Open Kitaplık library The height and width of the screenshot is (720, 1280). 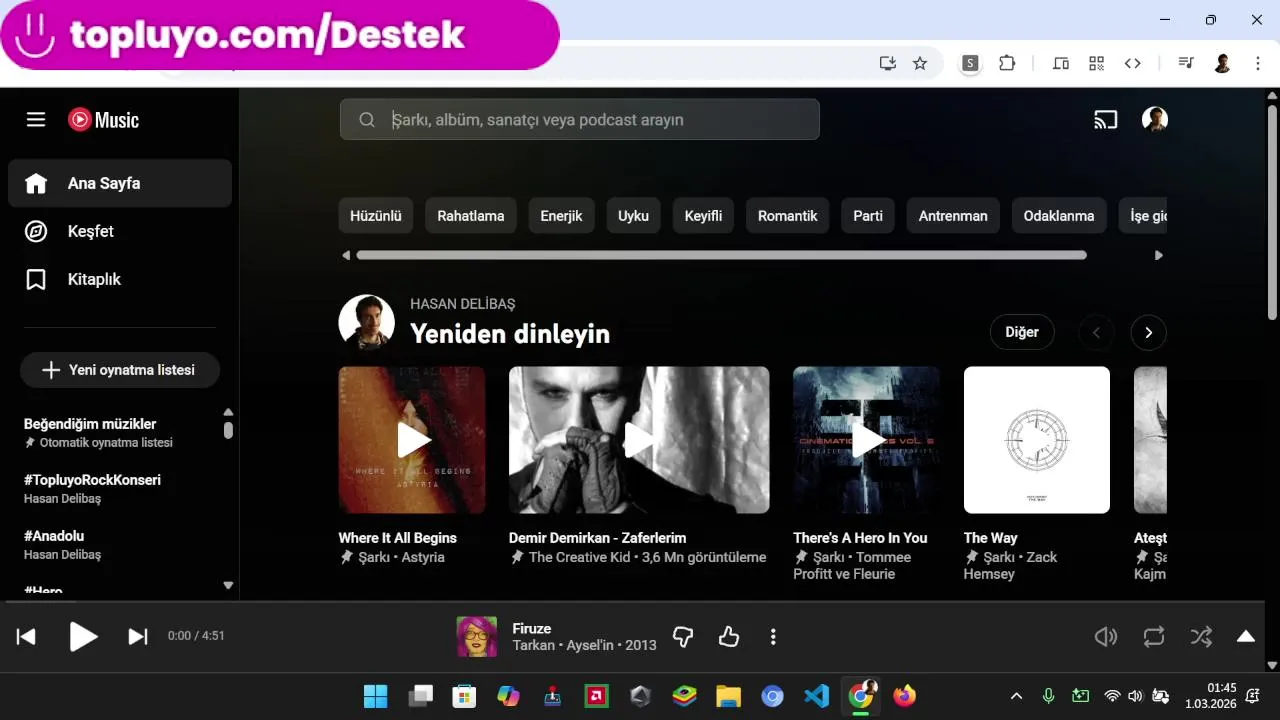point(120,279)
